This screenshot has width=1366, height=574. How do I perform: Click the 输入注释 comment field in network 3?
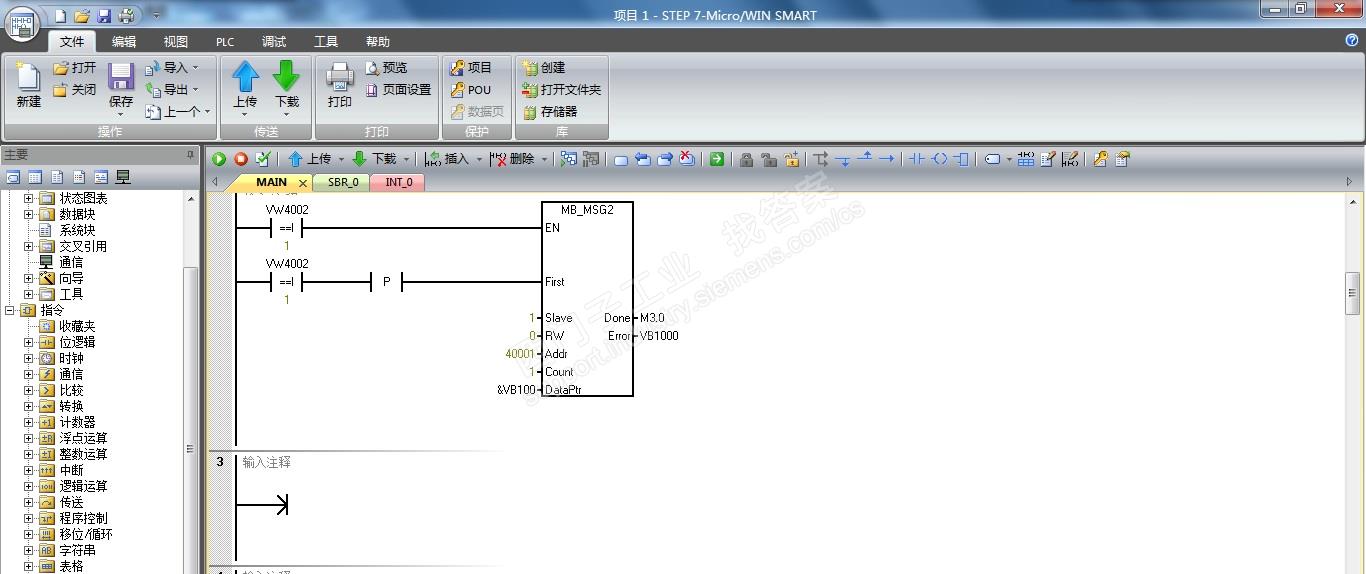(267, 462)
